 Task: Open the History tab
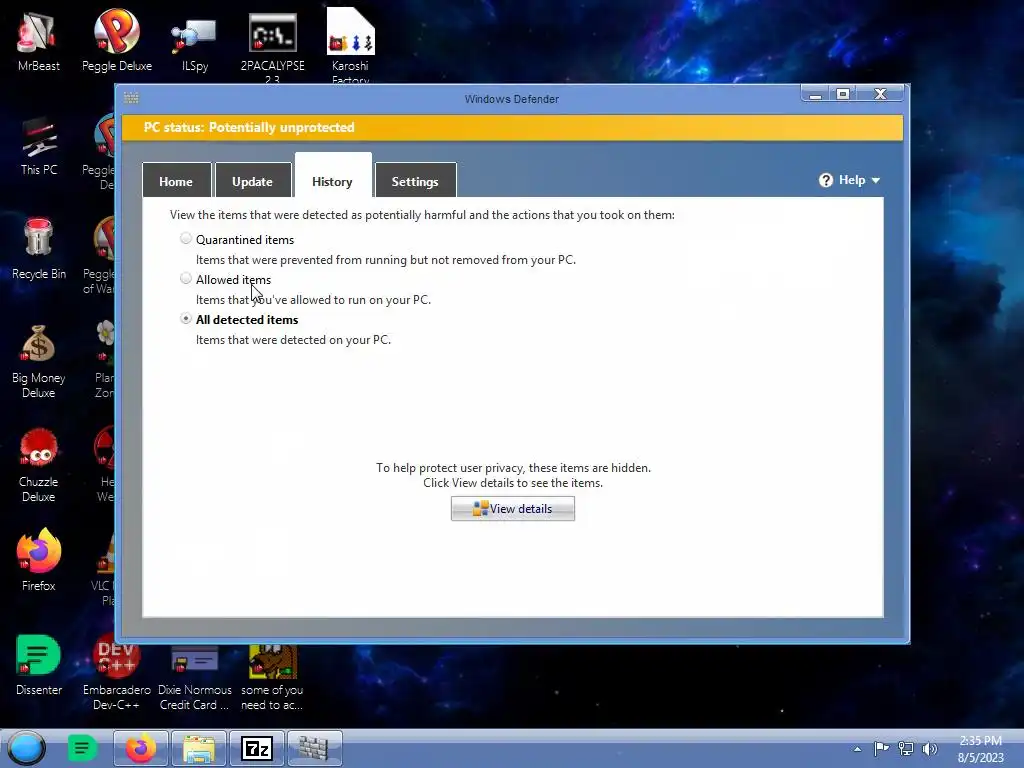click(x=333, y=175)
